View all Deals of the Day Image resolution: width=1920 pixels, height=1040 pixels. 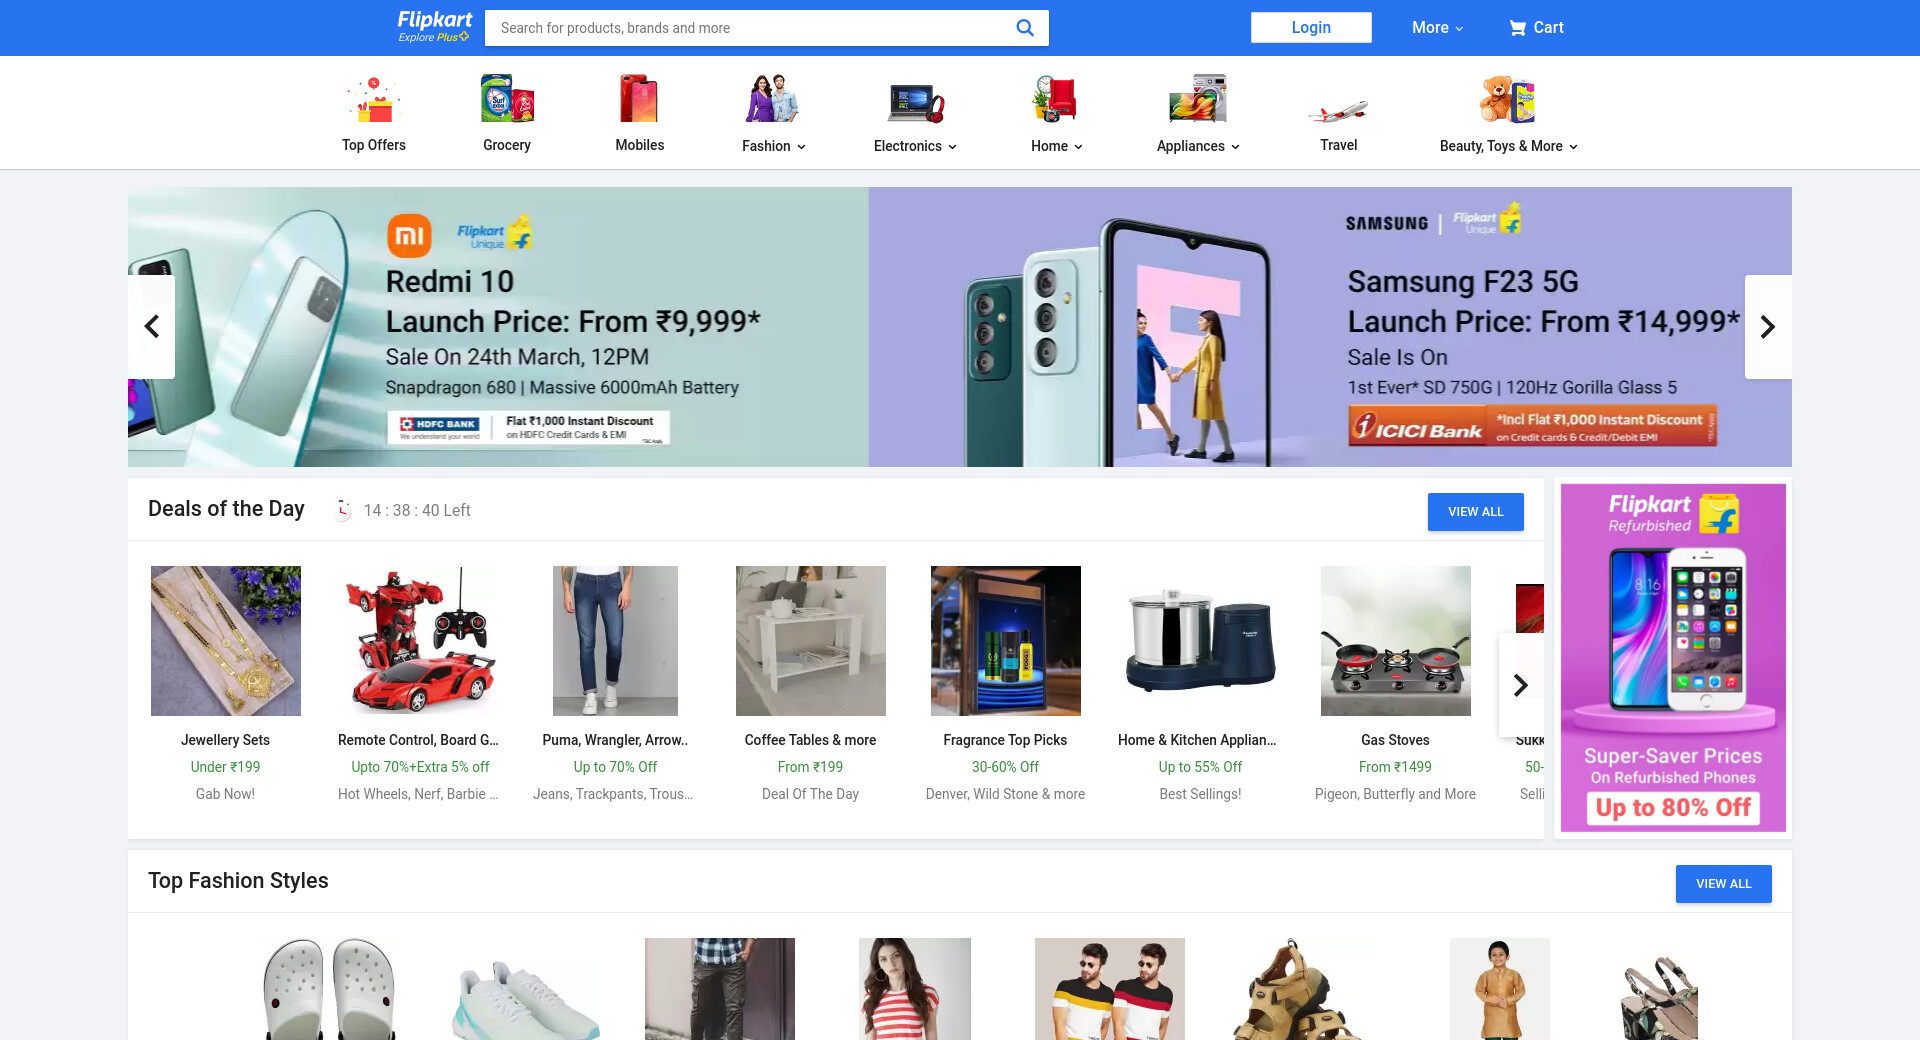[1476, 512]
